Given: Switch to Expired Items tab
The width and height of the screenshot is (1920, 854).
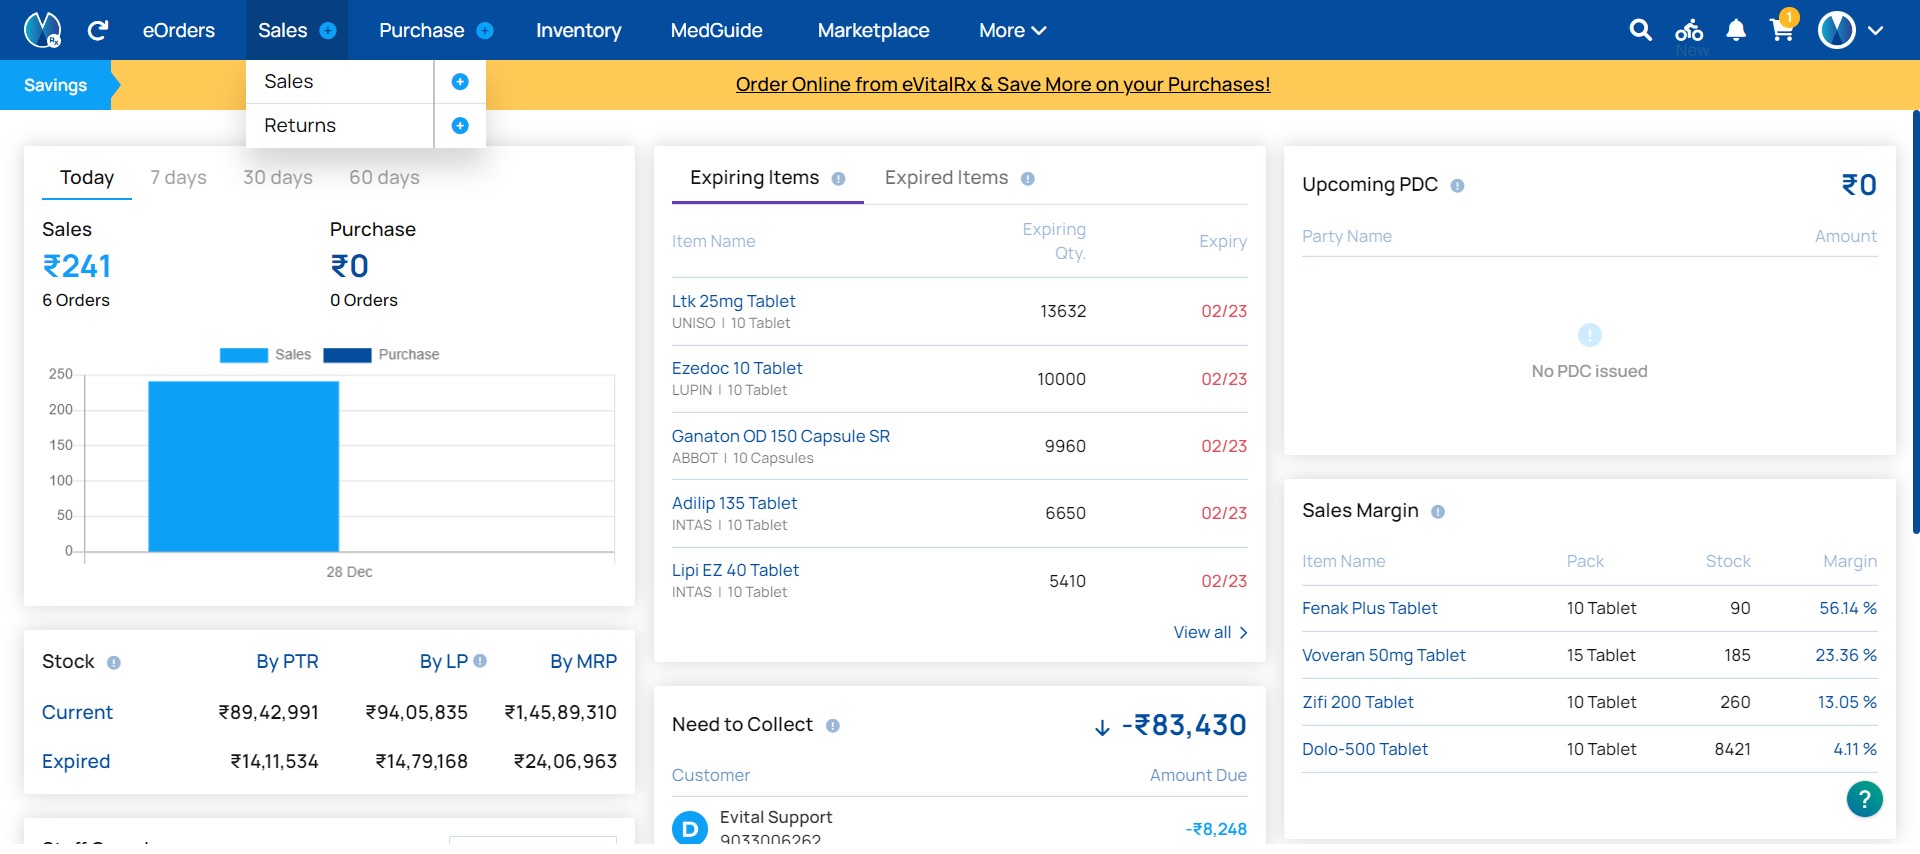Looking at the screenshot, I should point(946,178).
